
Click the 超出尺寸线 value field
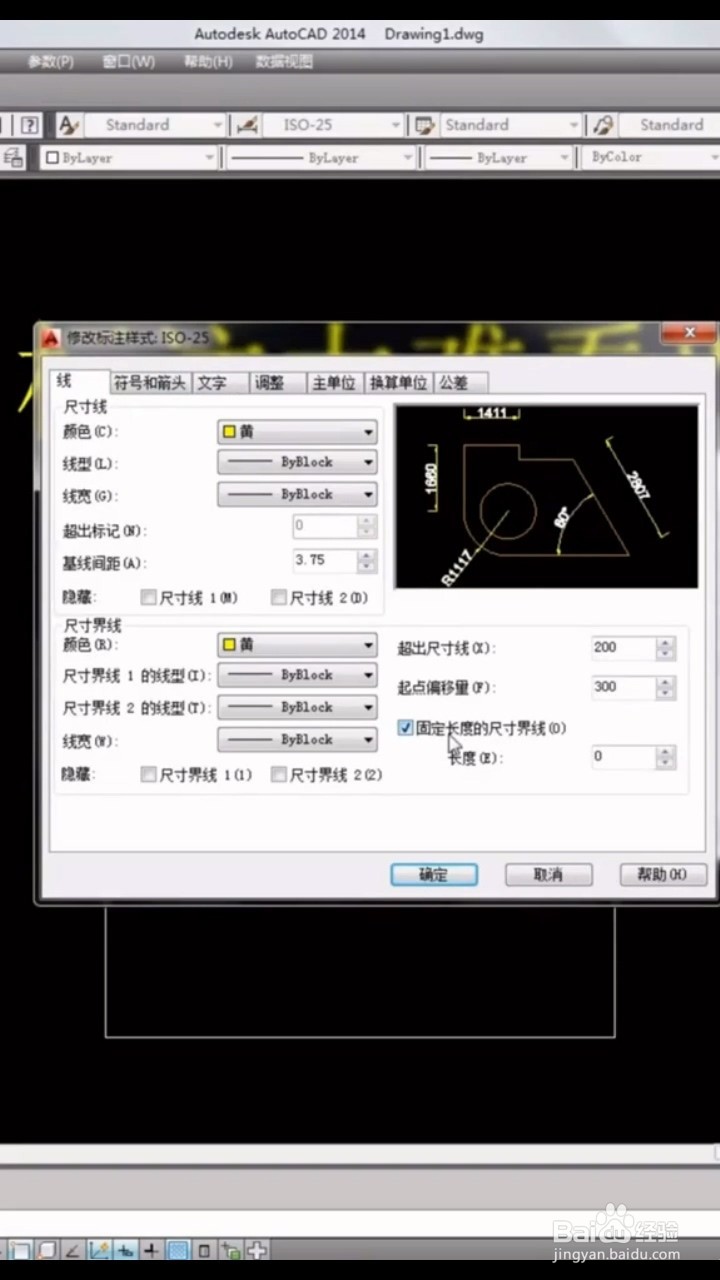coord(624,647)
